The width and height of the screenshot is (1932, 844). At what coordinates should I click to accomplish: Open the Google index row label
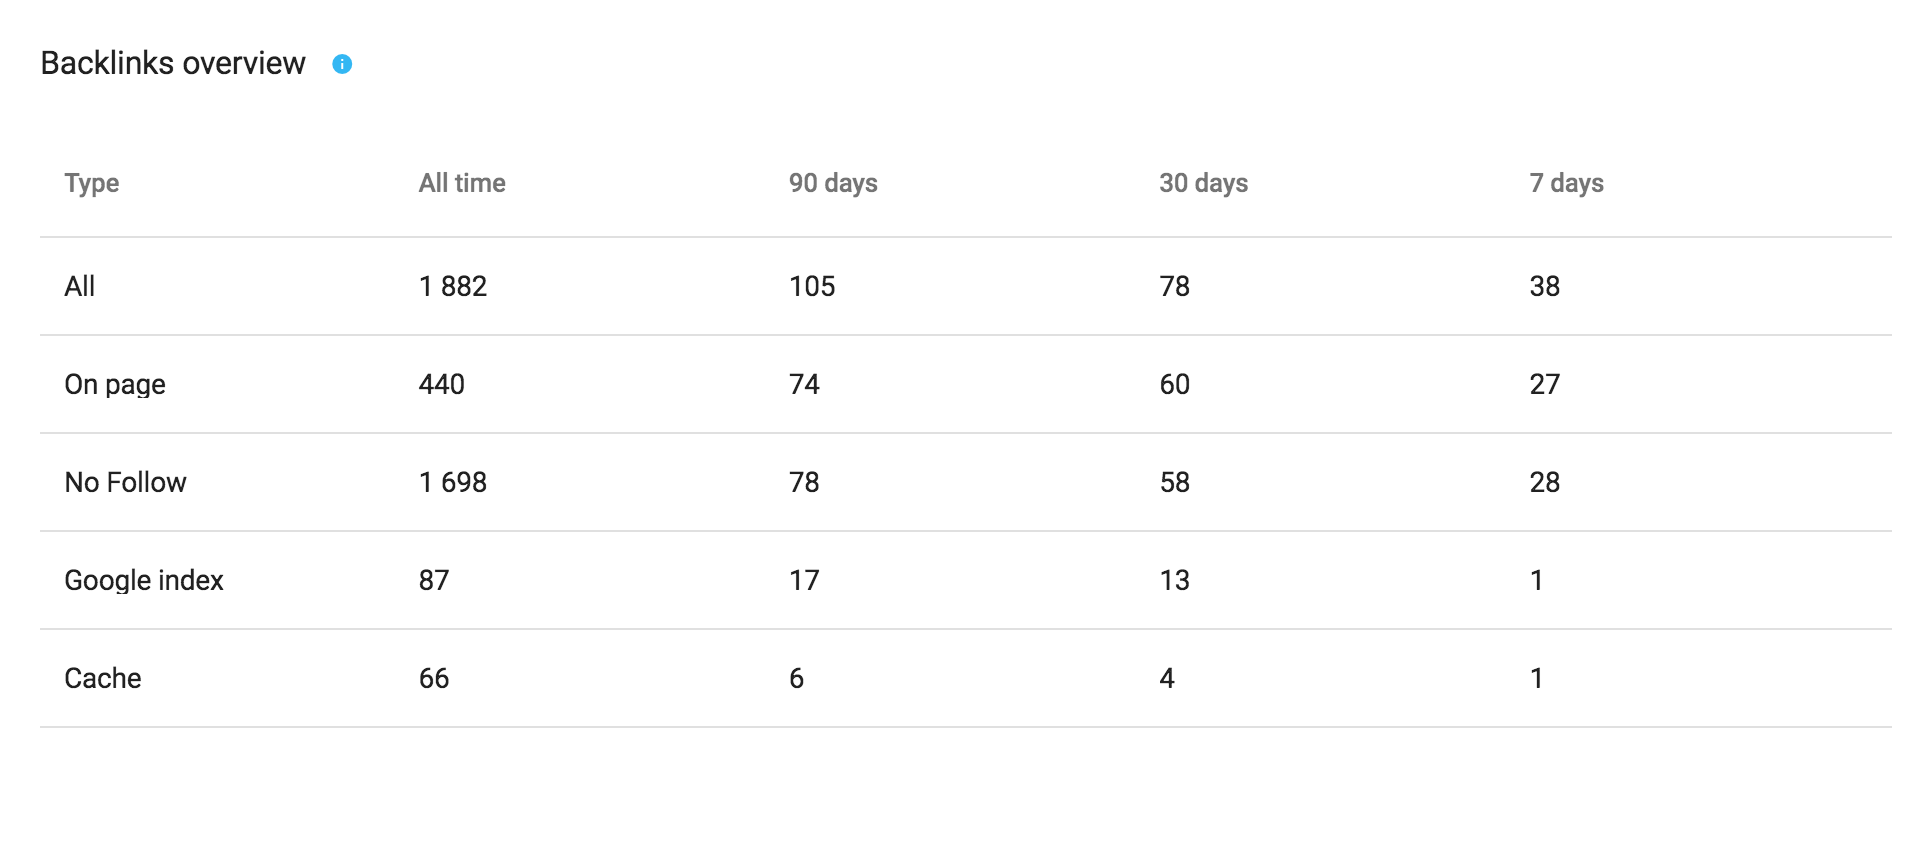144,581
